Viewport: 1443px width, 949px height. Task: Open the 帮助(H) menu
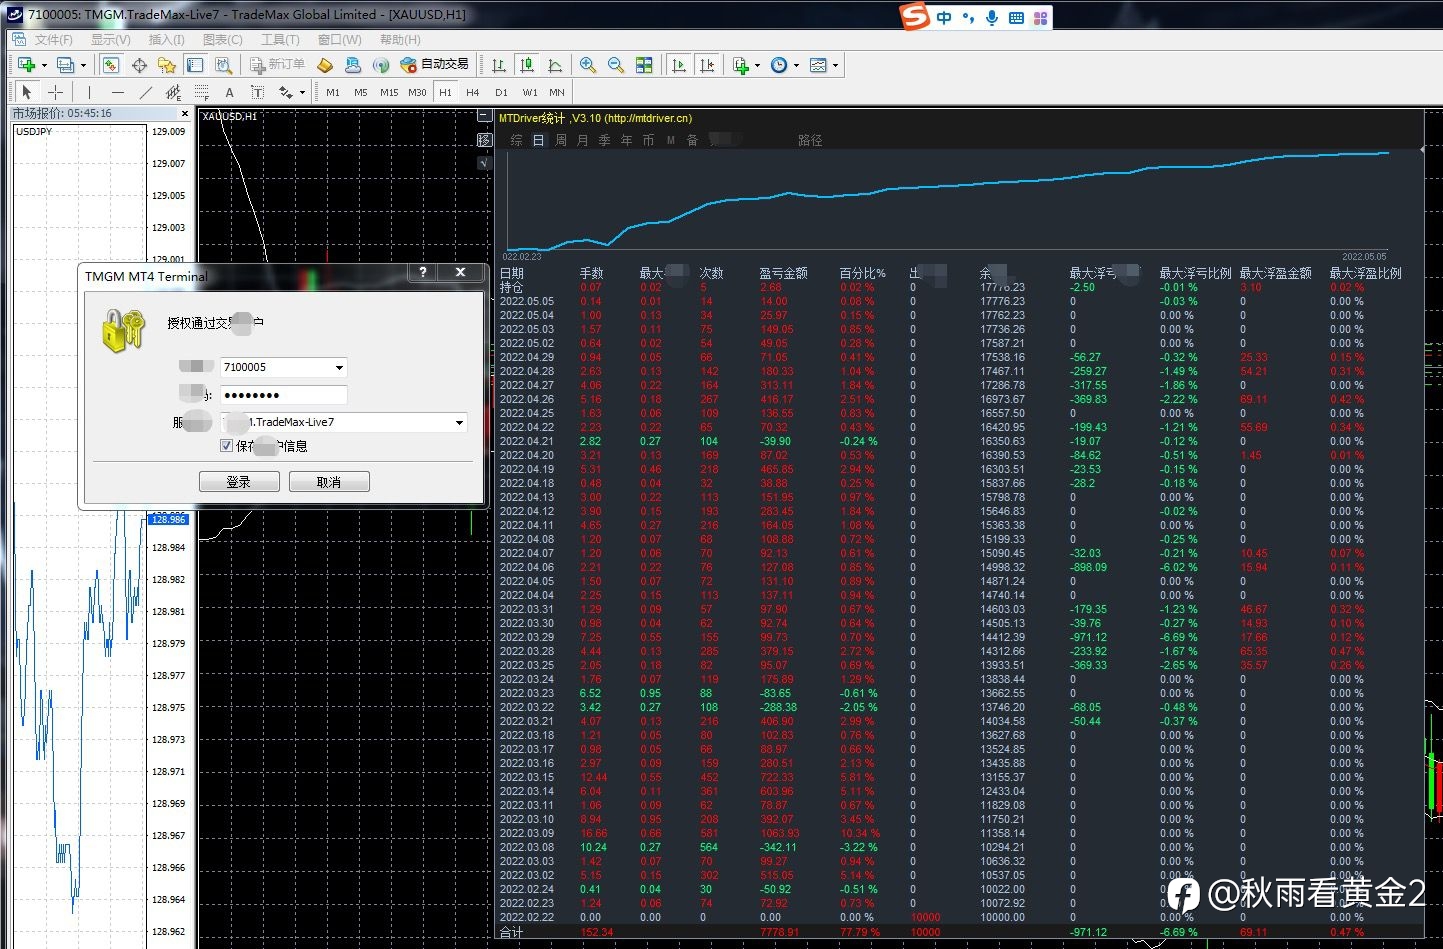pyautogui.click(x=400, y=40)
